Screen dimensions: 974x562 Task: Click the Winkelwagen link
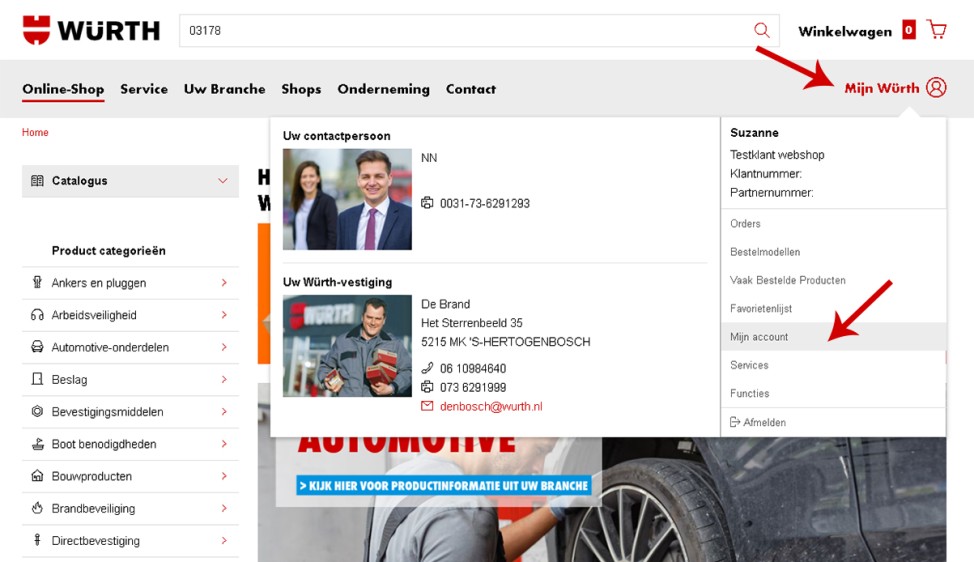point(845,31)
